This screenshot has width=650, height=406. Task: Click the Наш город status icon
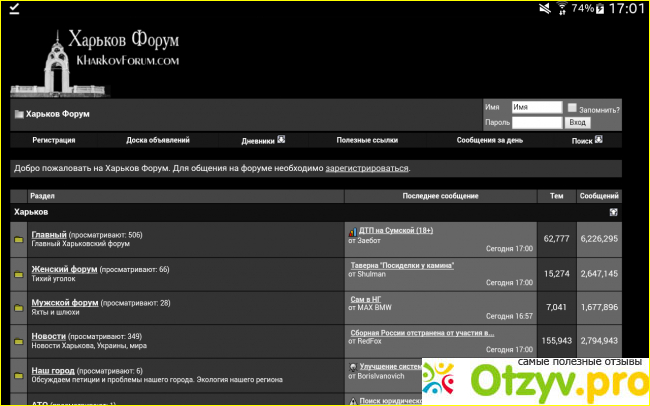click(18, 374)
